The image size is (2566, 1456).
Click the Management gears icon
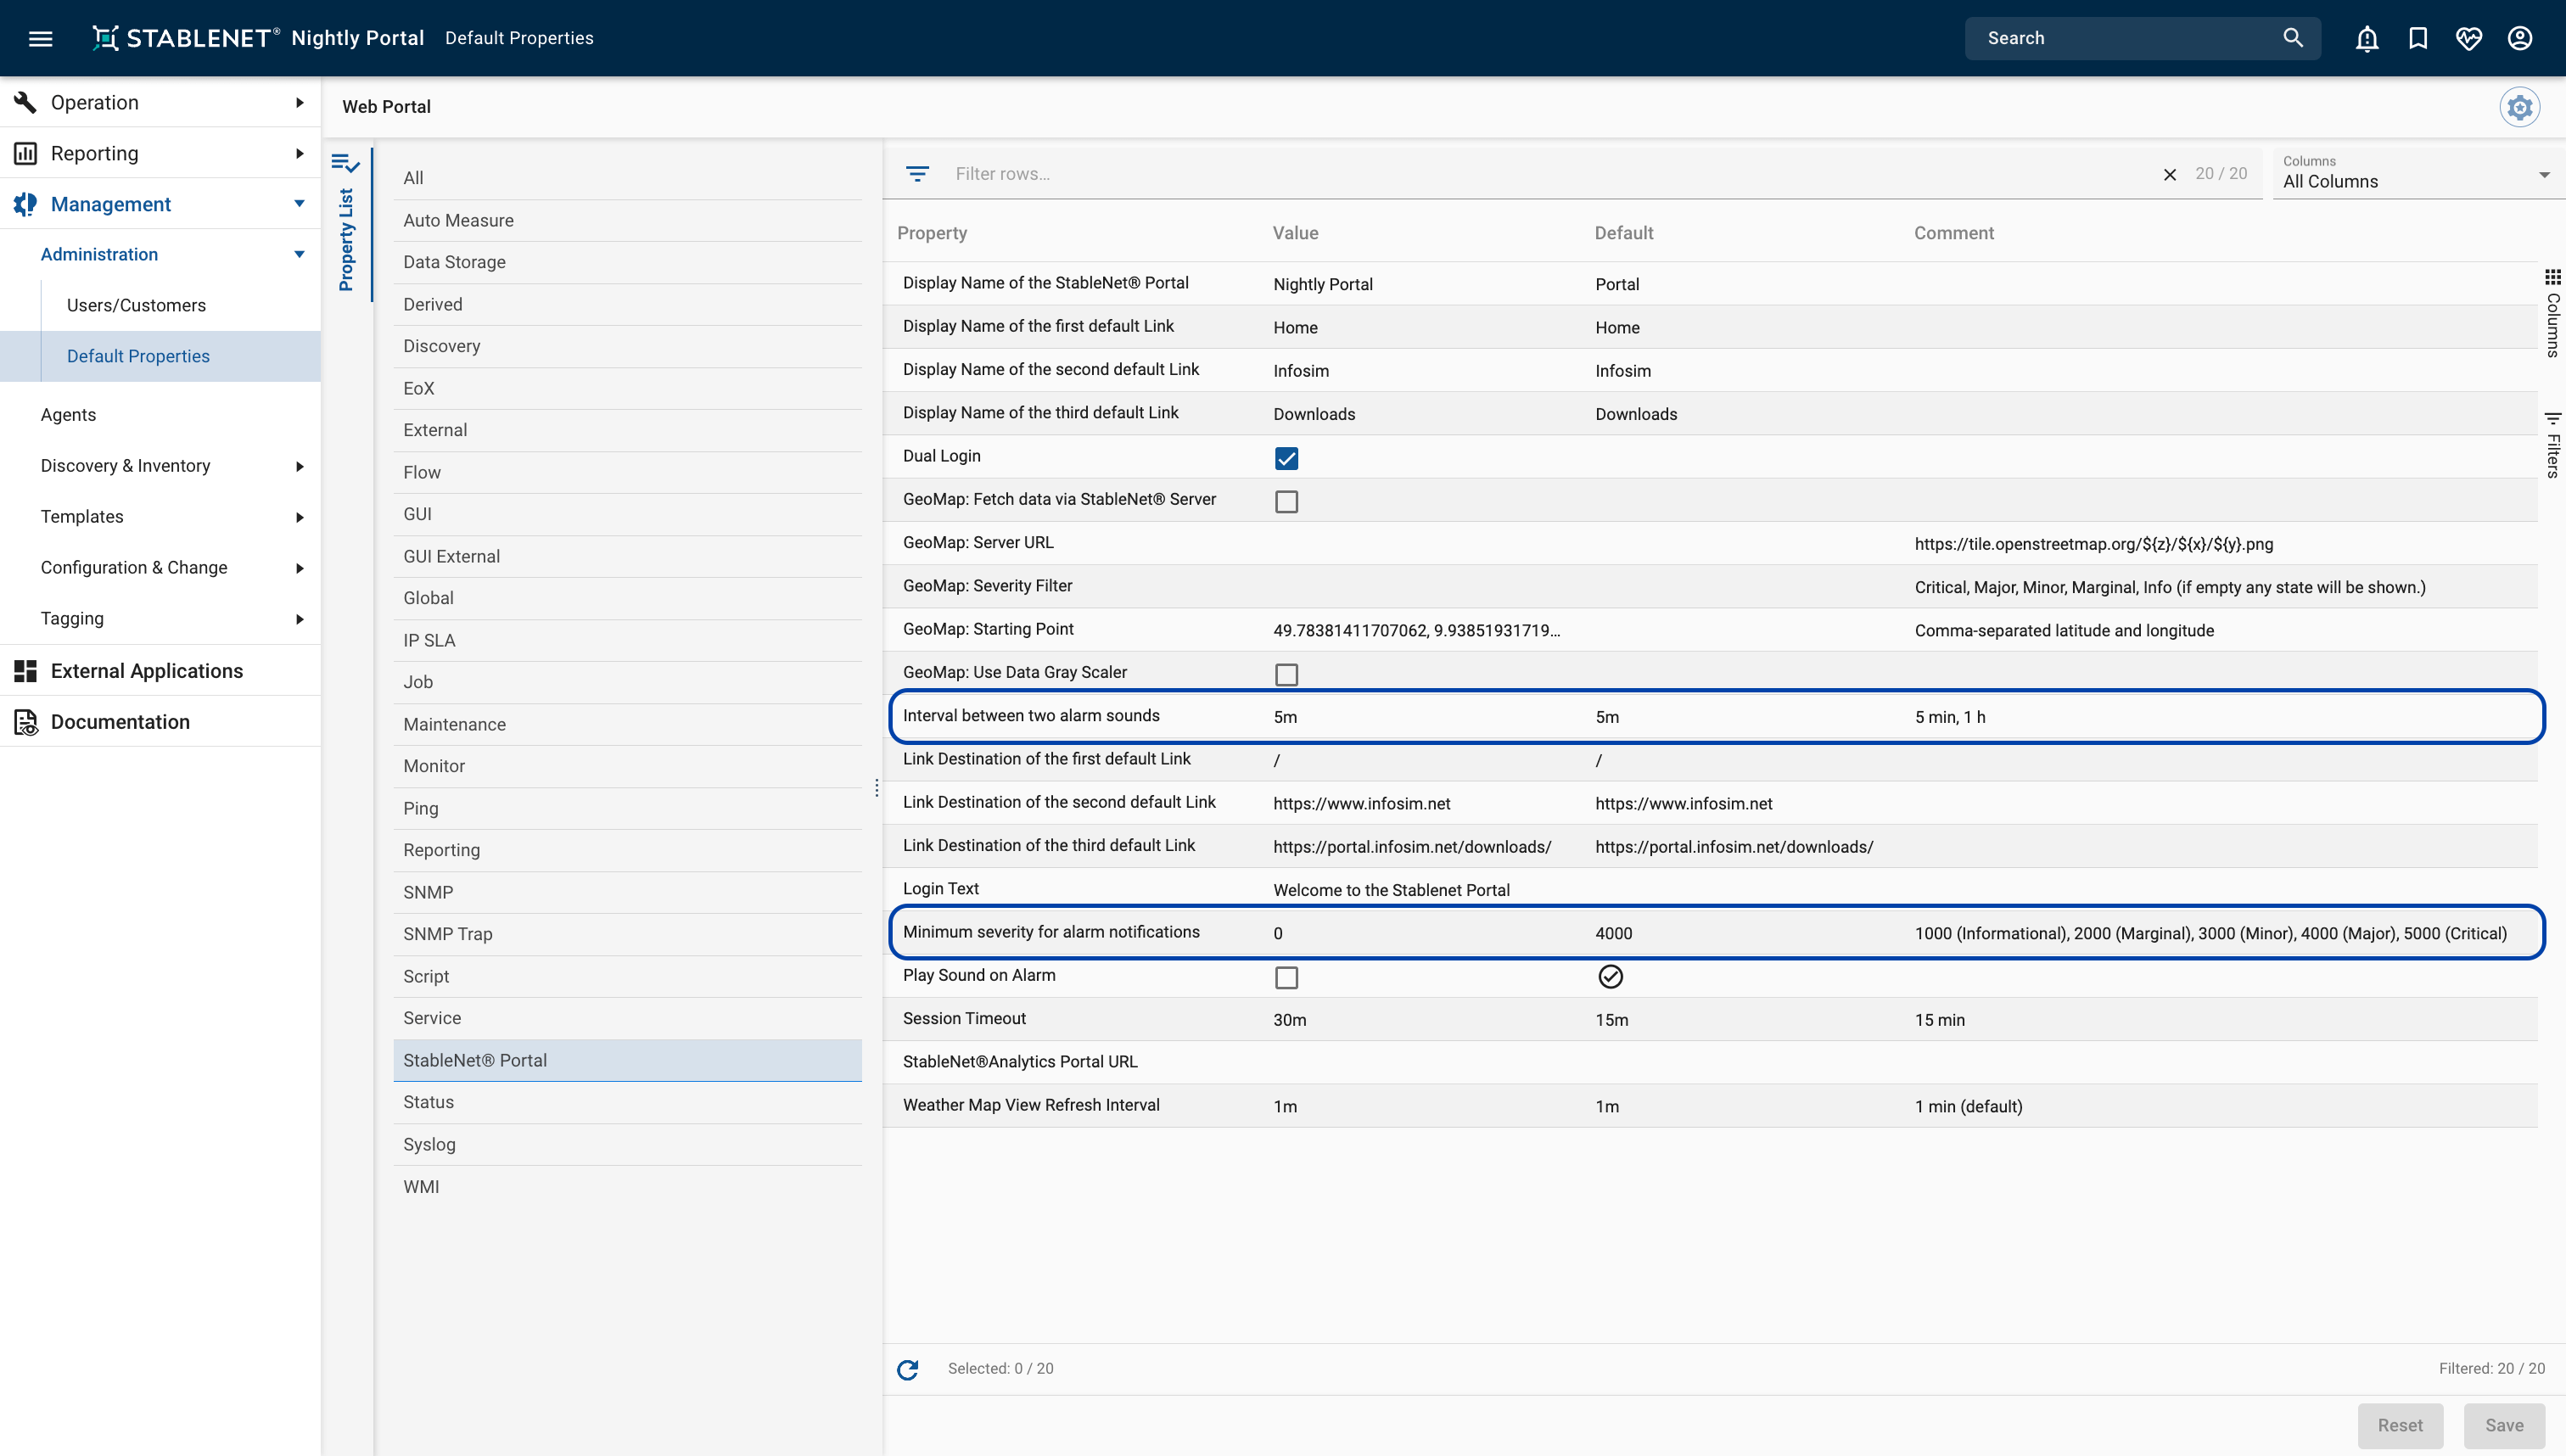pos(25,204)
